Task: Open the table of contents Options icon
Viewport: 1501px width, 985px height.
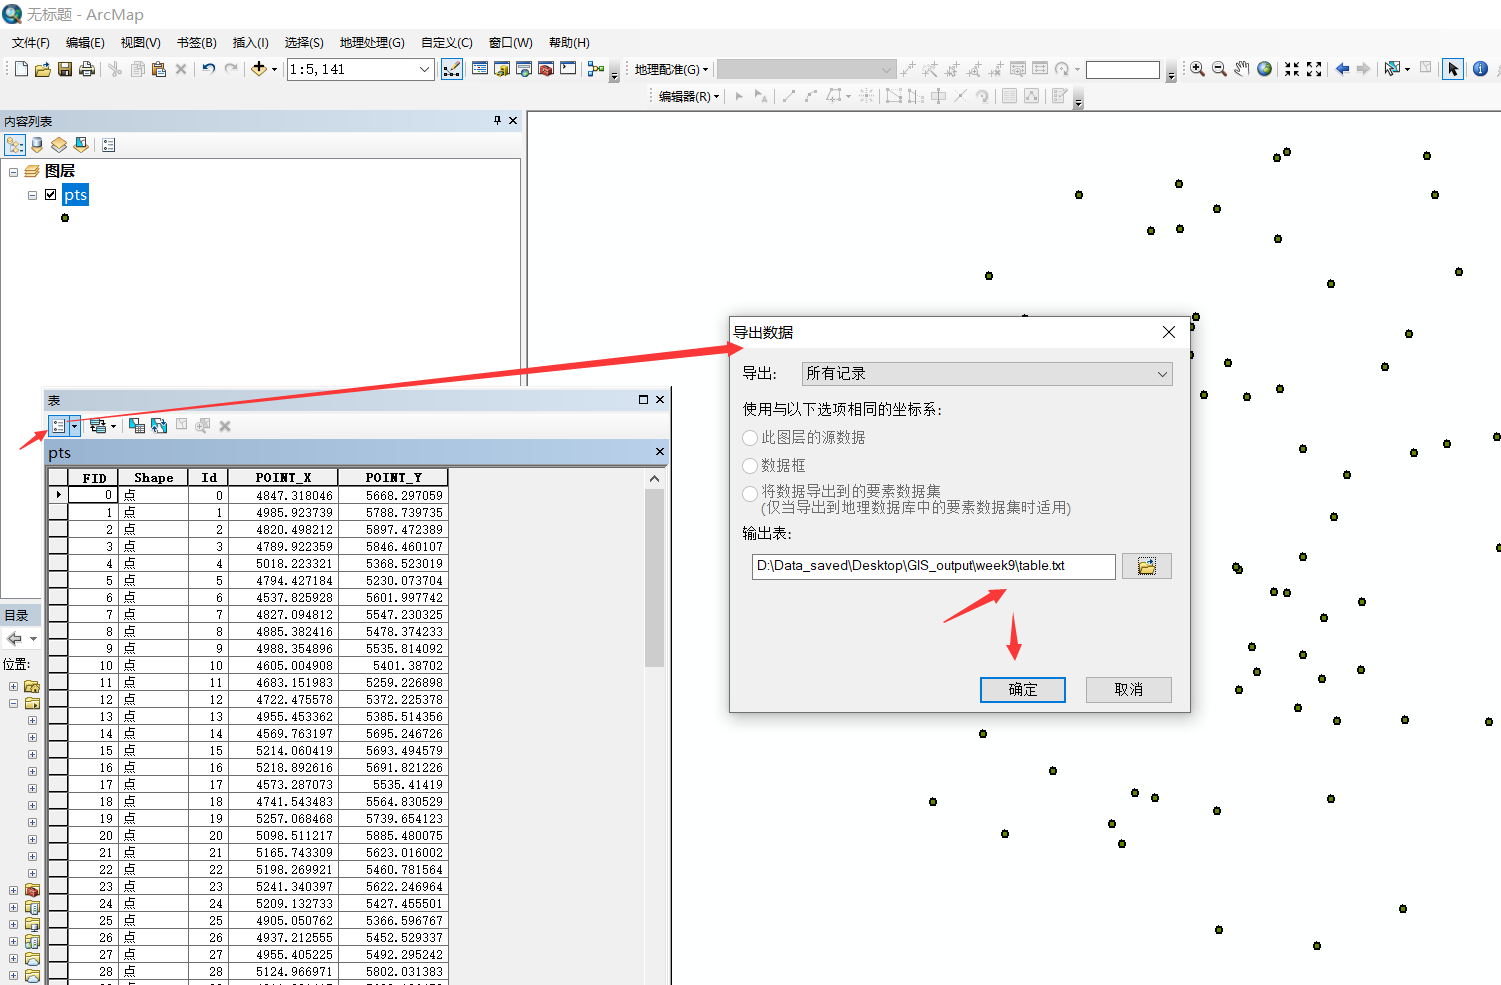Action: 109,145
